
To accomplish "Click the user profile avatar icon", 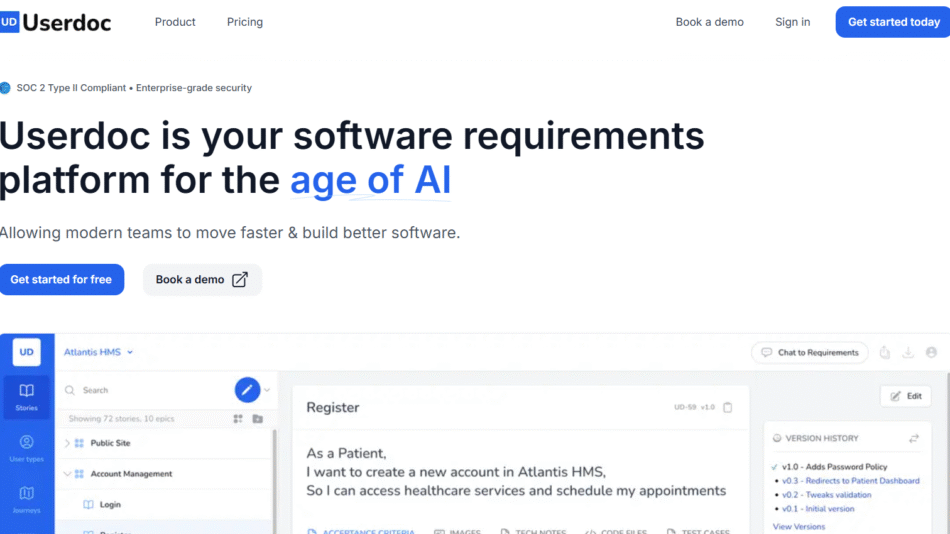I will tap(932, 352).
